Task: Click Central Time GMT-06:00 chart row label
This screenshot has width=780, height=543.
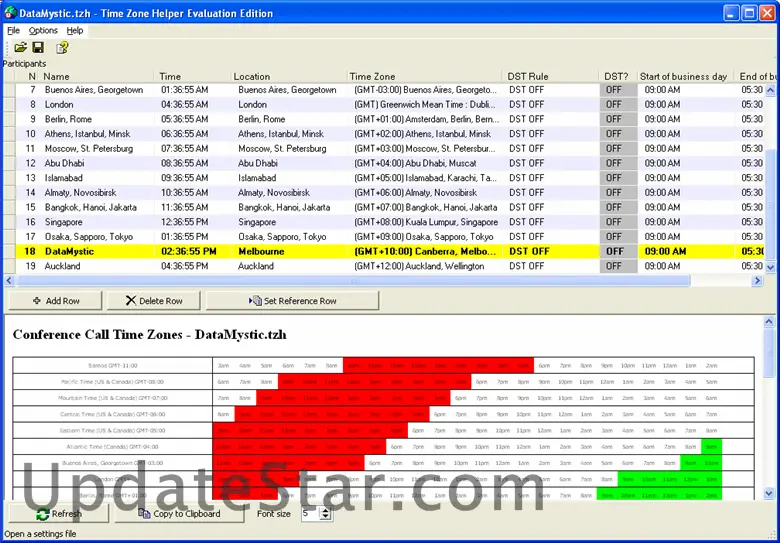Action: point(112,414)
